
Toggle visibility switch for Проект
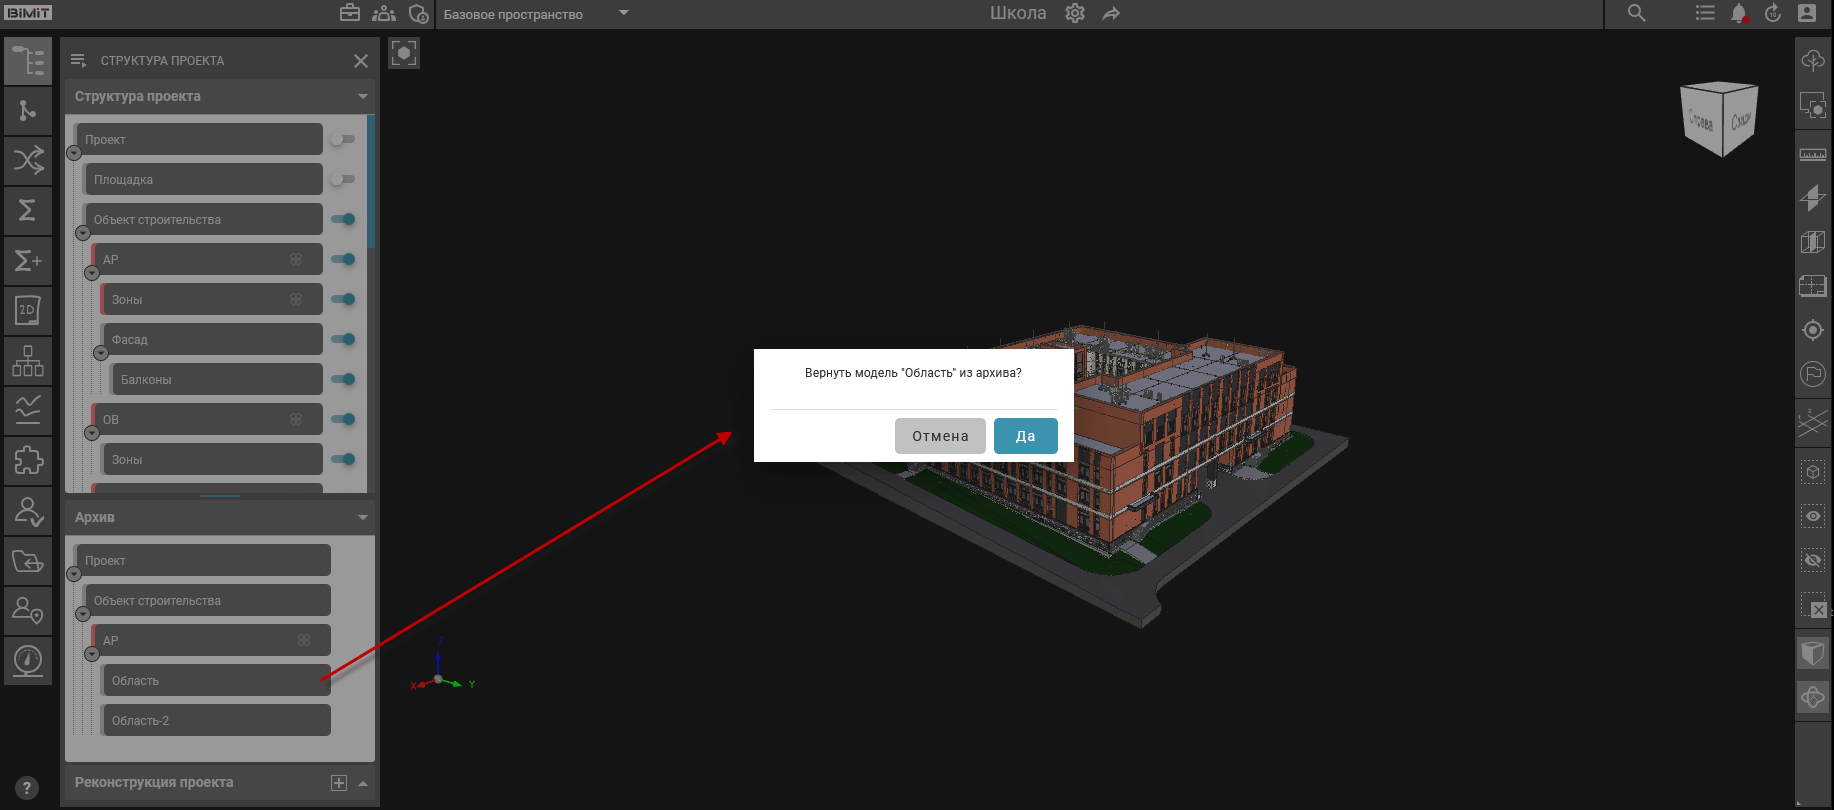coord(343,140)
